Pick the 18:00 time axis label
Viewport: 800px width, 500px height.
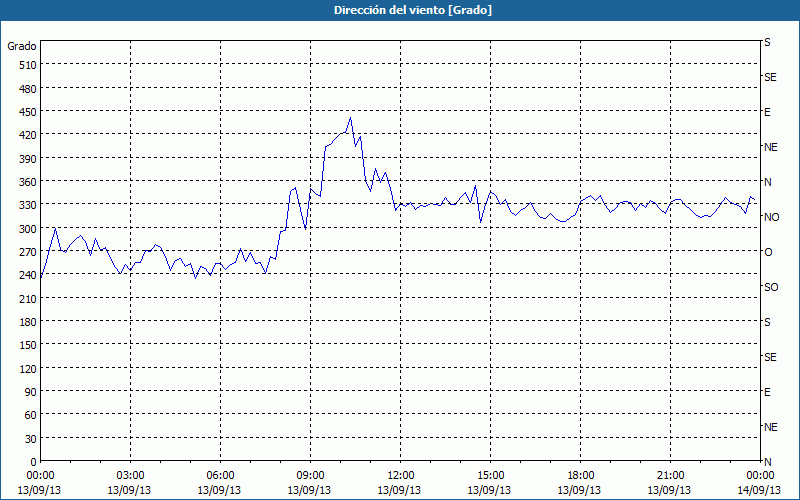(580, 476)
